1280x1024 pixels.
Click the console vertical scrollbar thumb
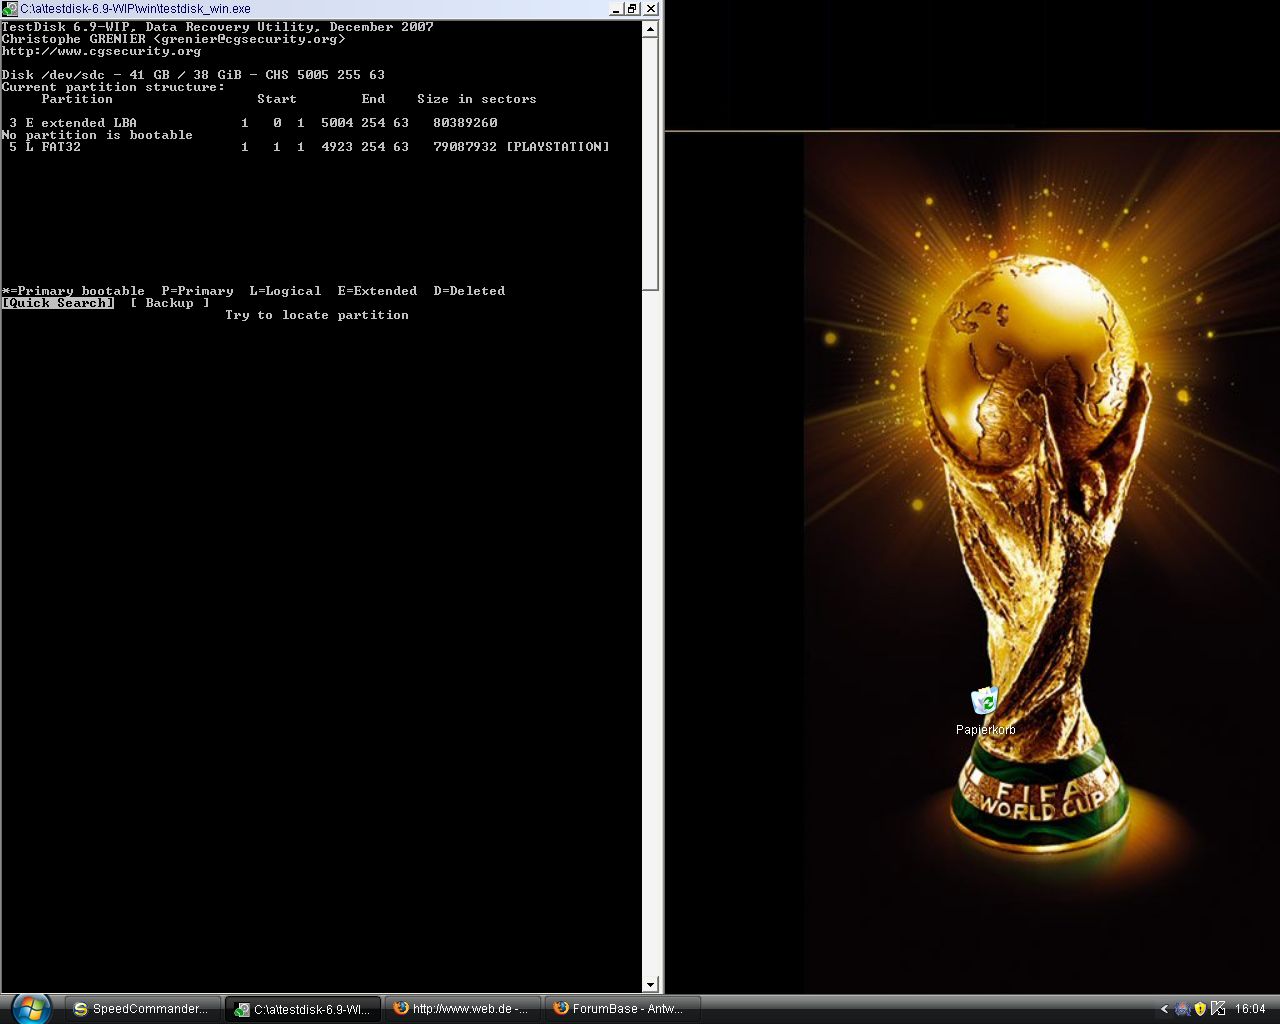pos(650,164)
